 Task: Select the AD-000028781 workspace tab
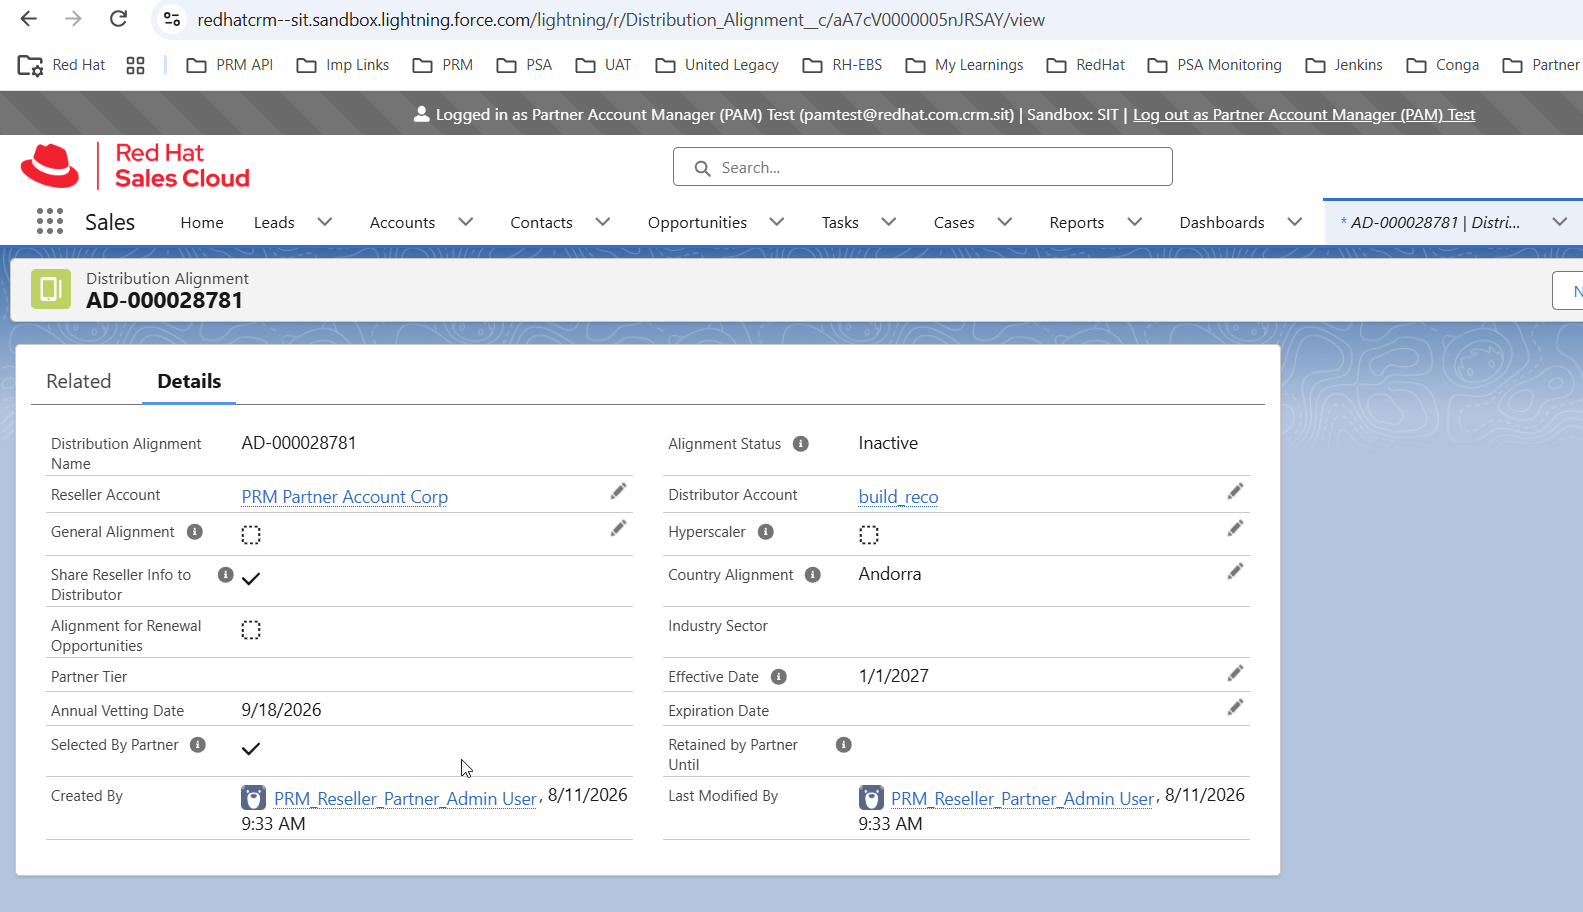(1430, 223)
